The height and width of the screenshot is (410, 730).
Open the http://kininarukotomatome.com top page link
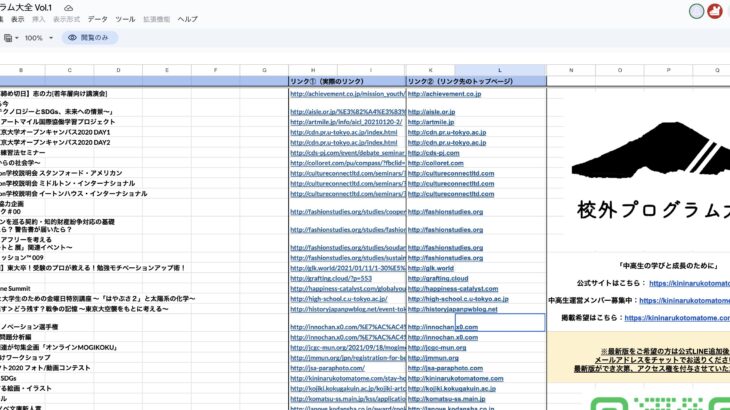click(455, 379)
